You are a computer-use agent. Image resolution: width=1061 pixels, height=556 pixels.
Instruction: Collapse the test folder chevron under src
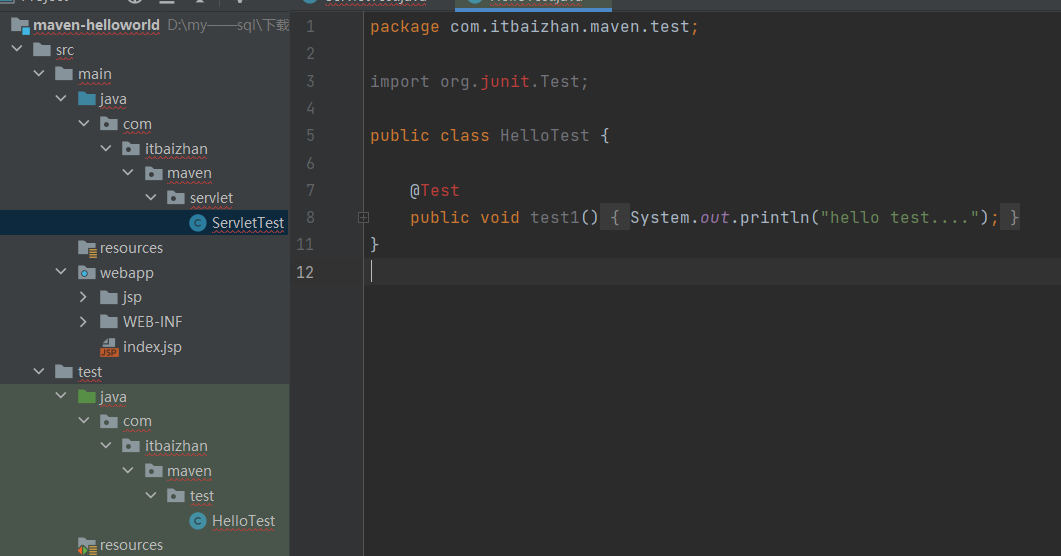39,371
